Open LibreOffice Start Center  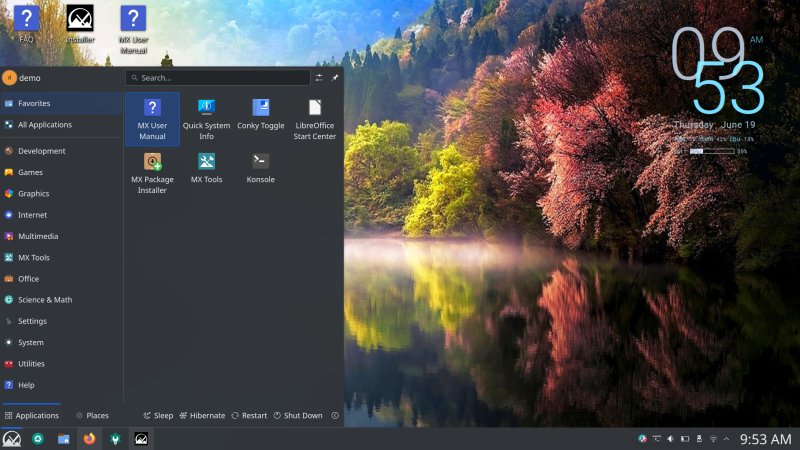tap(314, 119)
